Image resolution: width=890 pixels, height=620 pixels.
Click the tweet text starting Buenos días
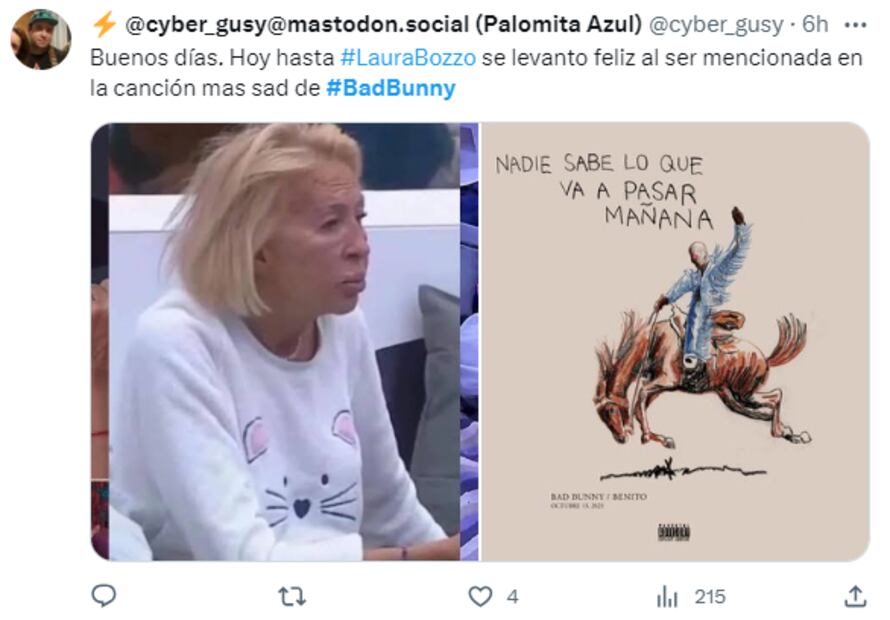476,73
